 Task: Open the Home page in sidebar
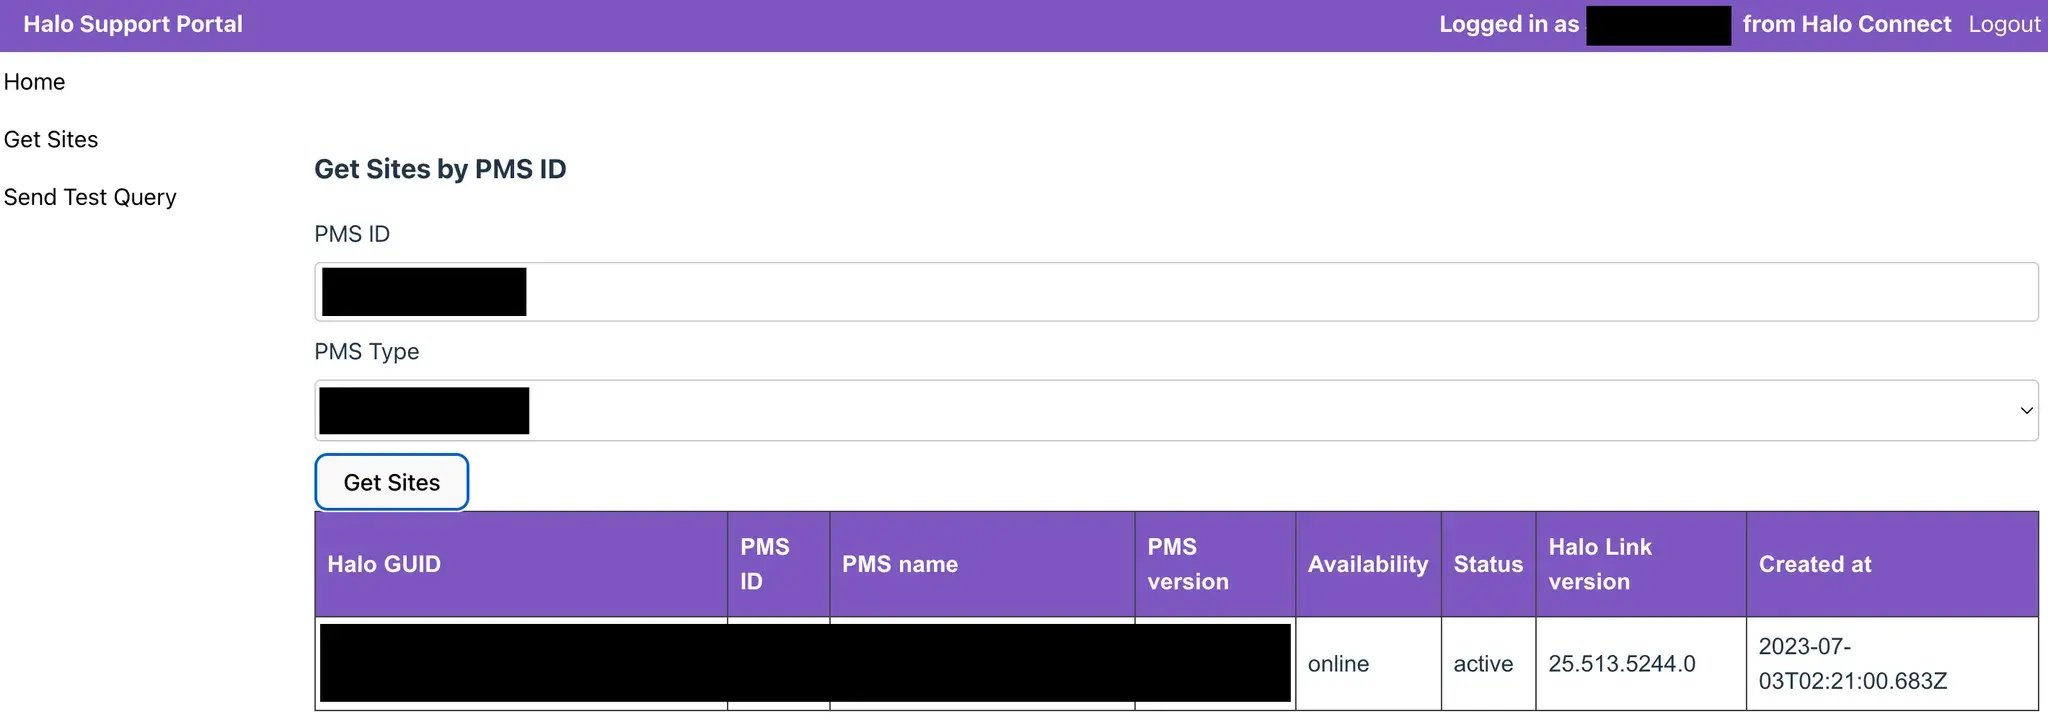[x=34, y=82]
